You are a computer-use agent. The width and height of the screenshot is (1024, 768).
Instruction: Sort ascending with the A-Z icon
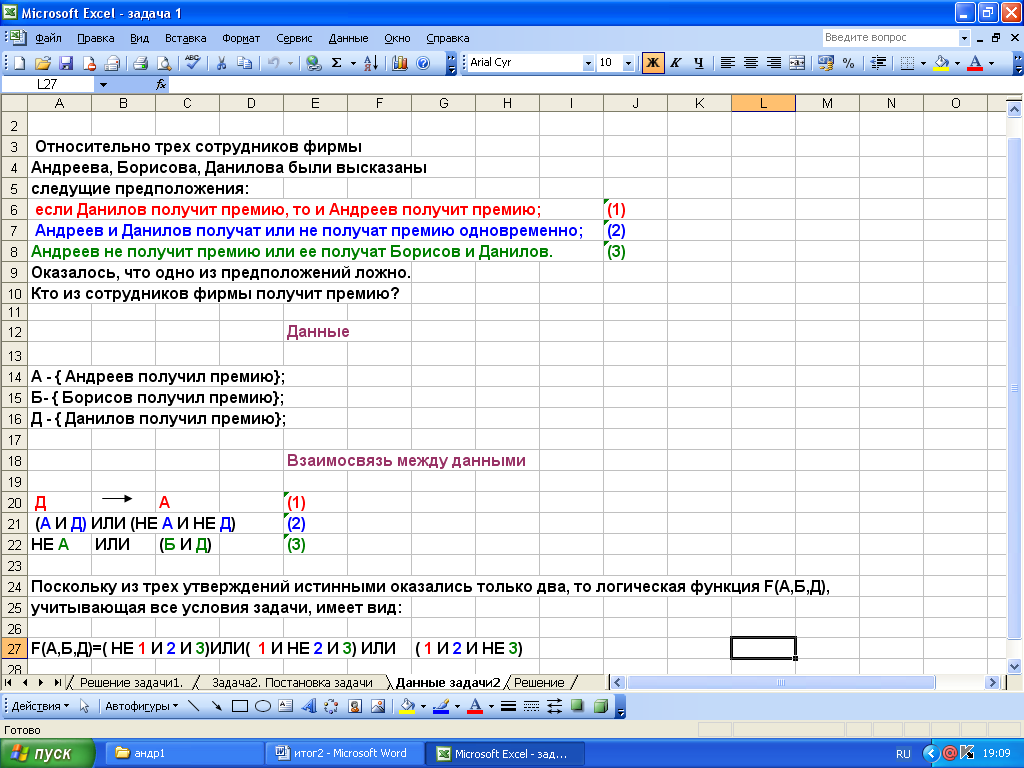371,63
